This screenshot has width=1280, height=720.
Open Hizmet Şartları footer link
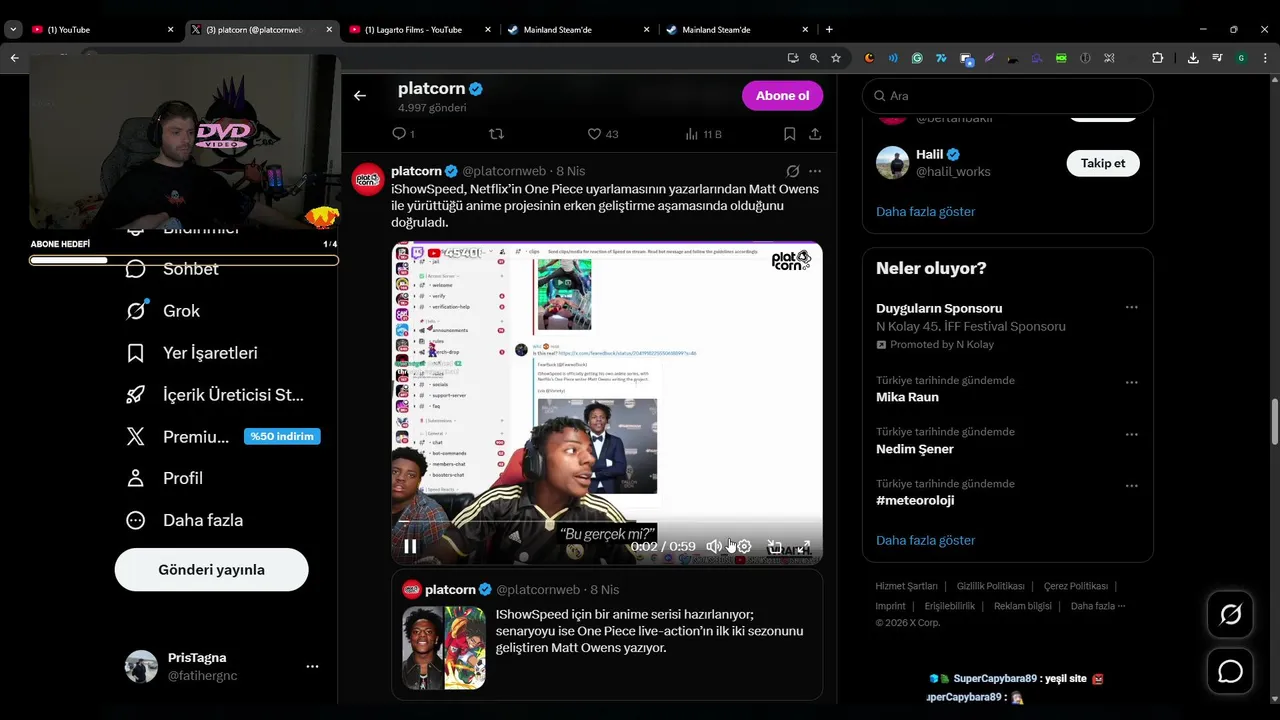coord(906,586)
